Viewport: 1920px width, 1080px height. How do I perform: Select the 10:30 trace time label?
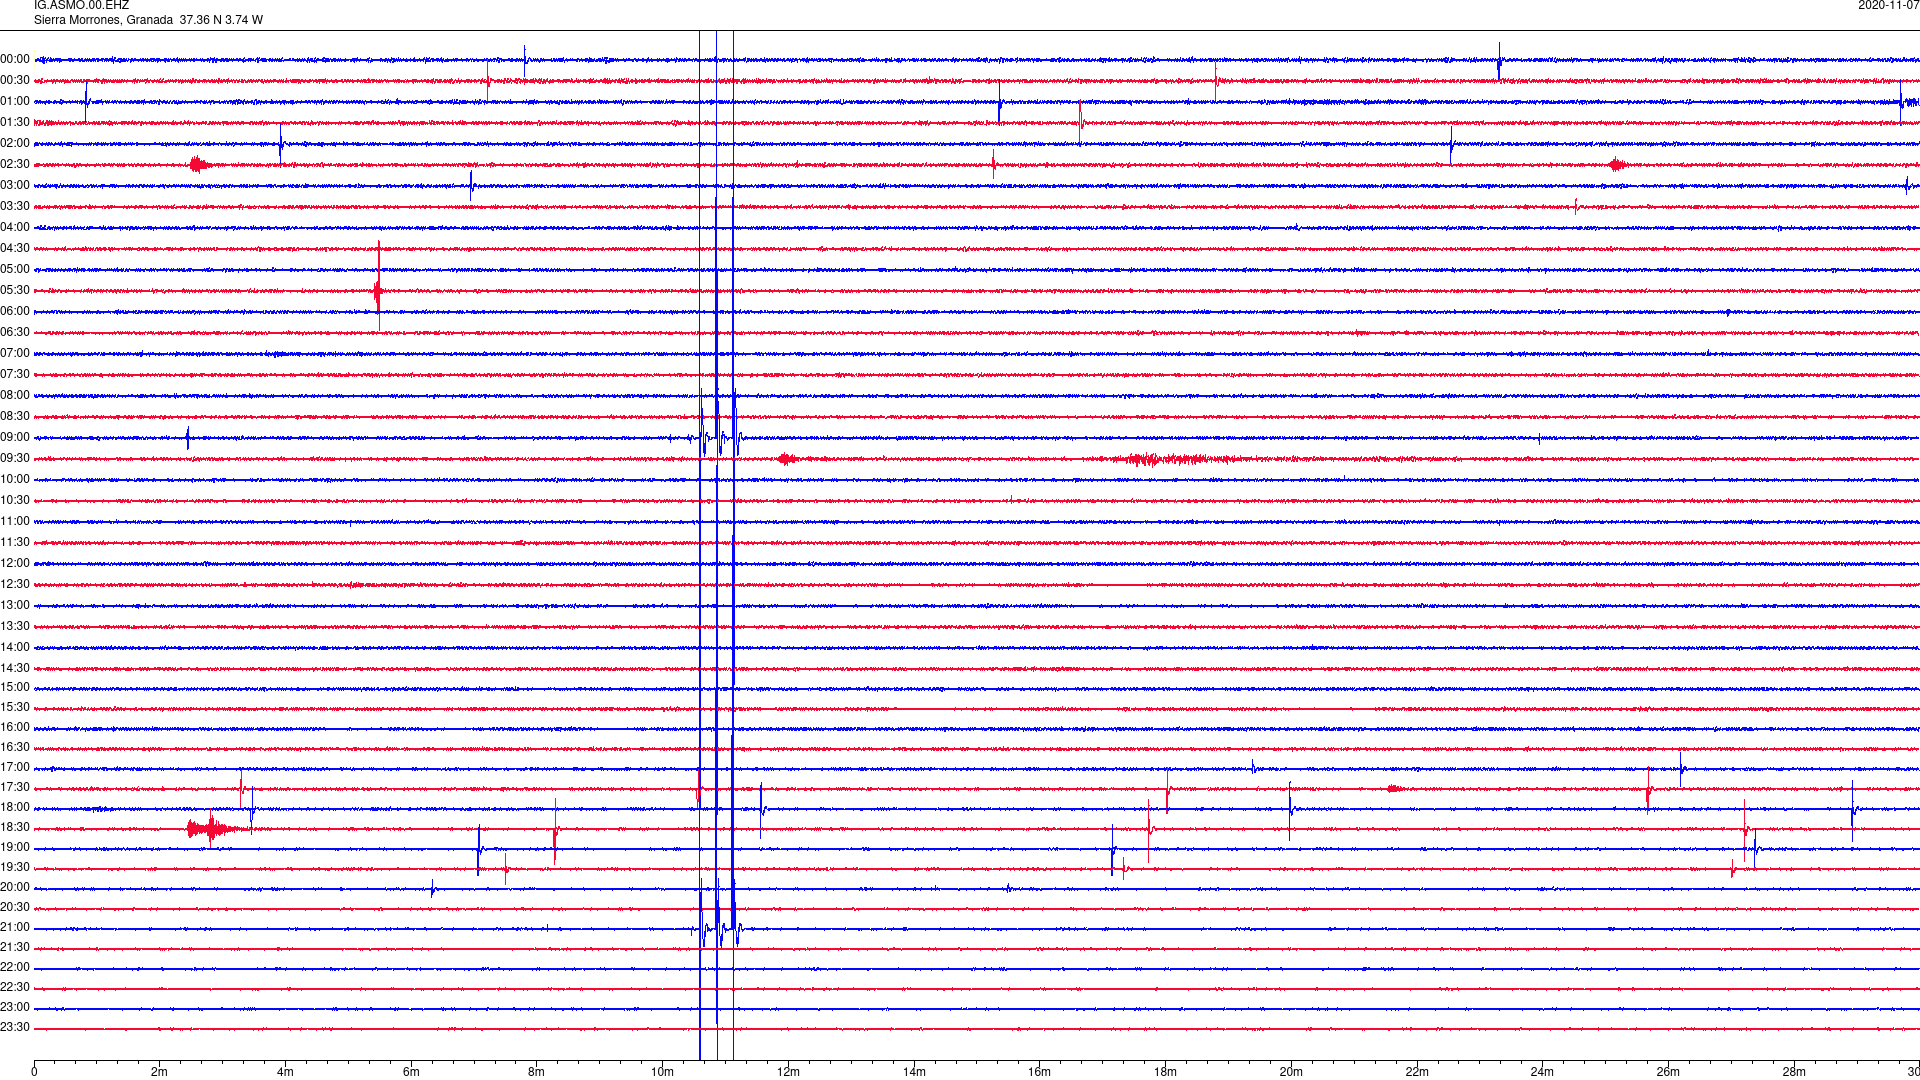click(15, 501)
